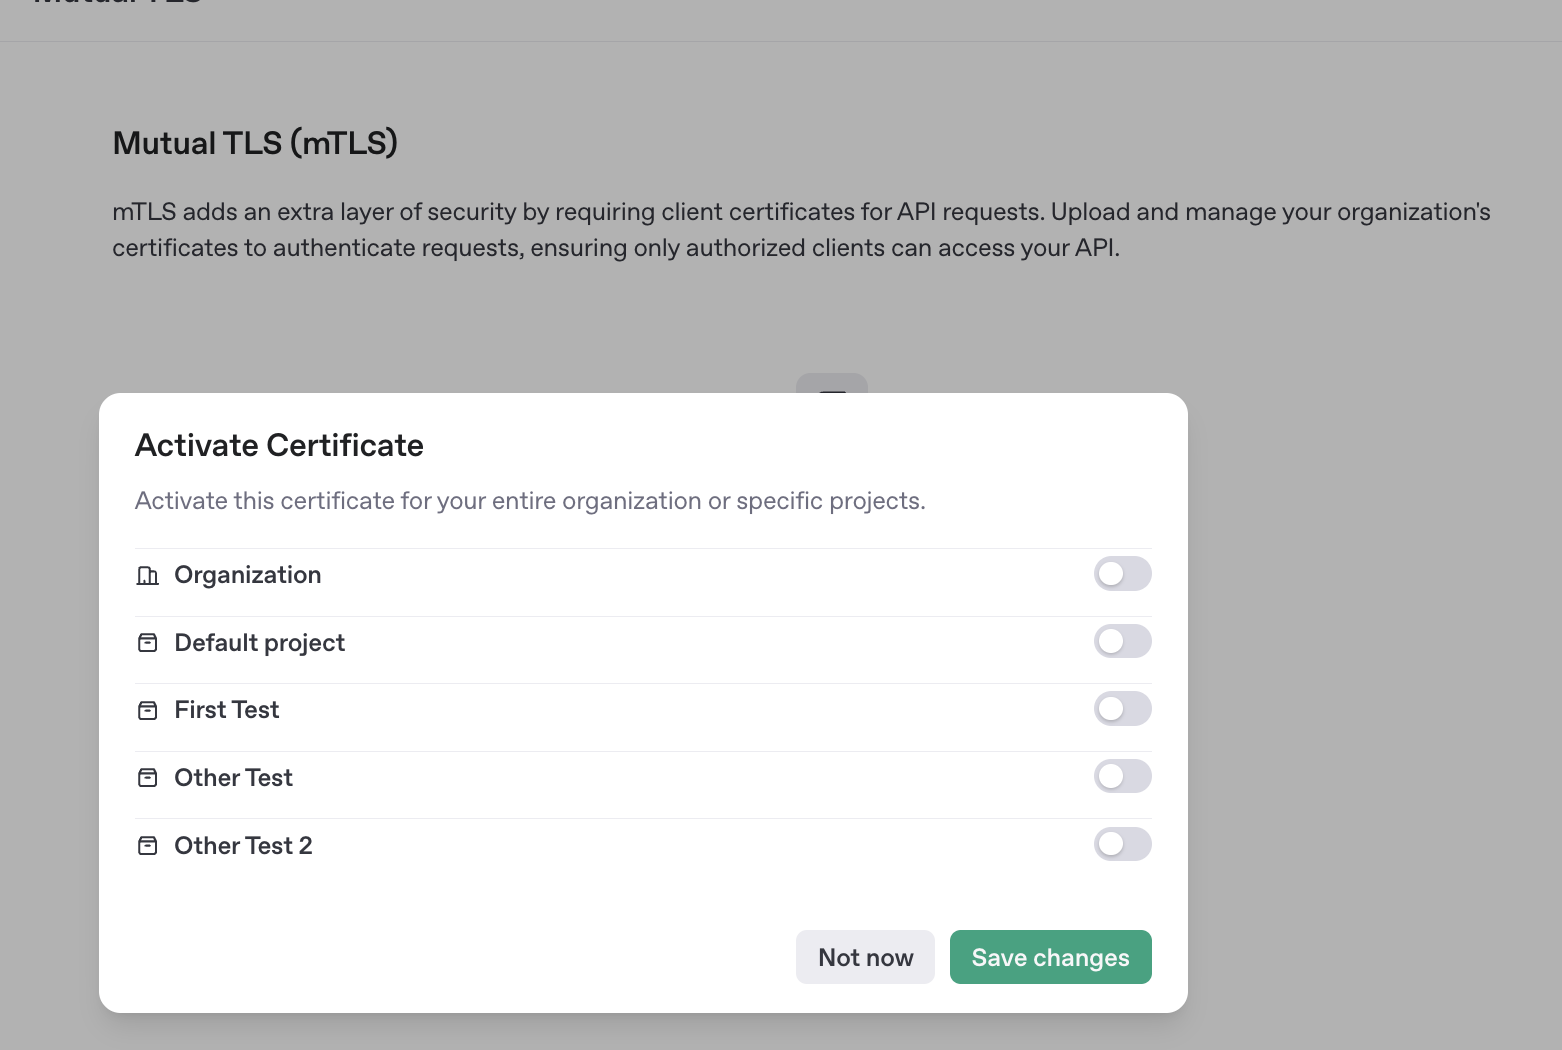Toggle the Default project switch
This screenshot has height=1050, width=1562.
click(1122, 641)
